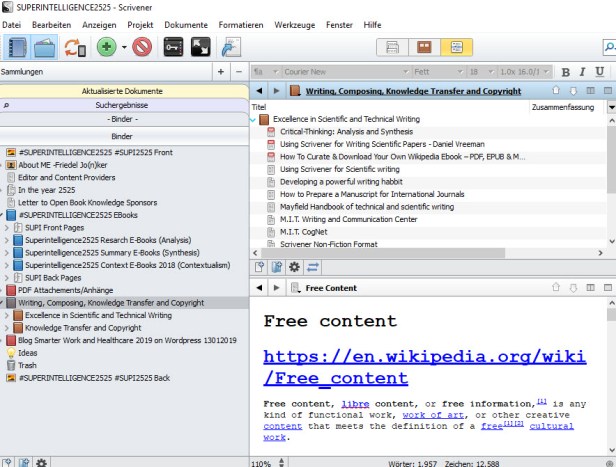616x467 pixels.
Task: Open the Compile toolbar icon
Action: tap(231, 47)
